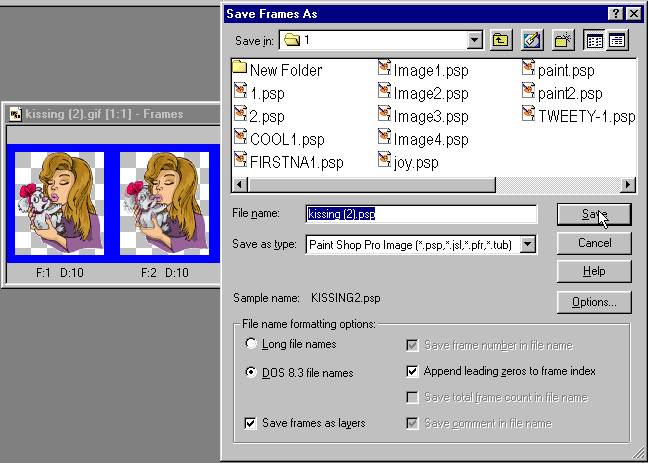The width and height of the screenshot is (648, 463).
Task: Select the TWEETY-1.psp file icon
Action: [x=528, y=114]
